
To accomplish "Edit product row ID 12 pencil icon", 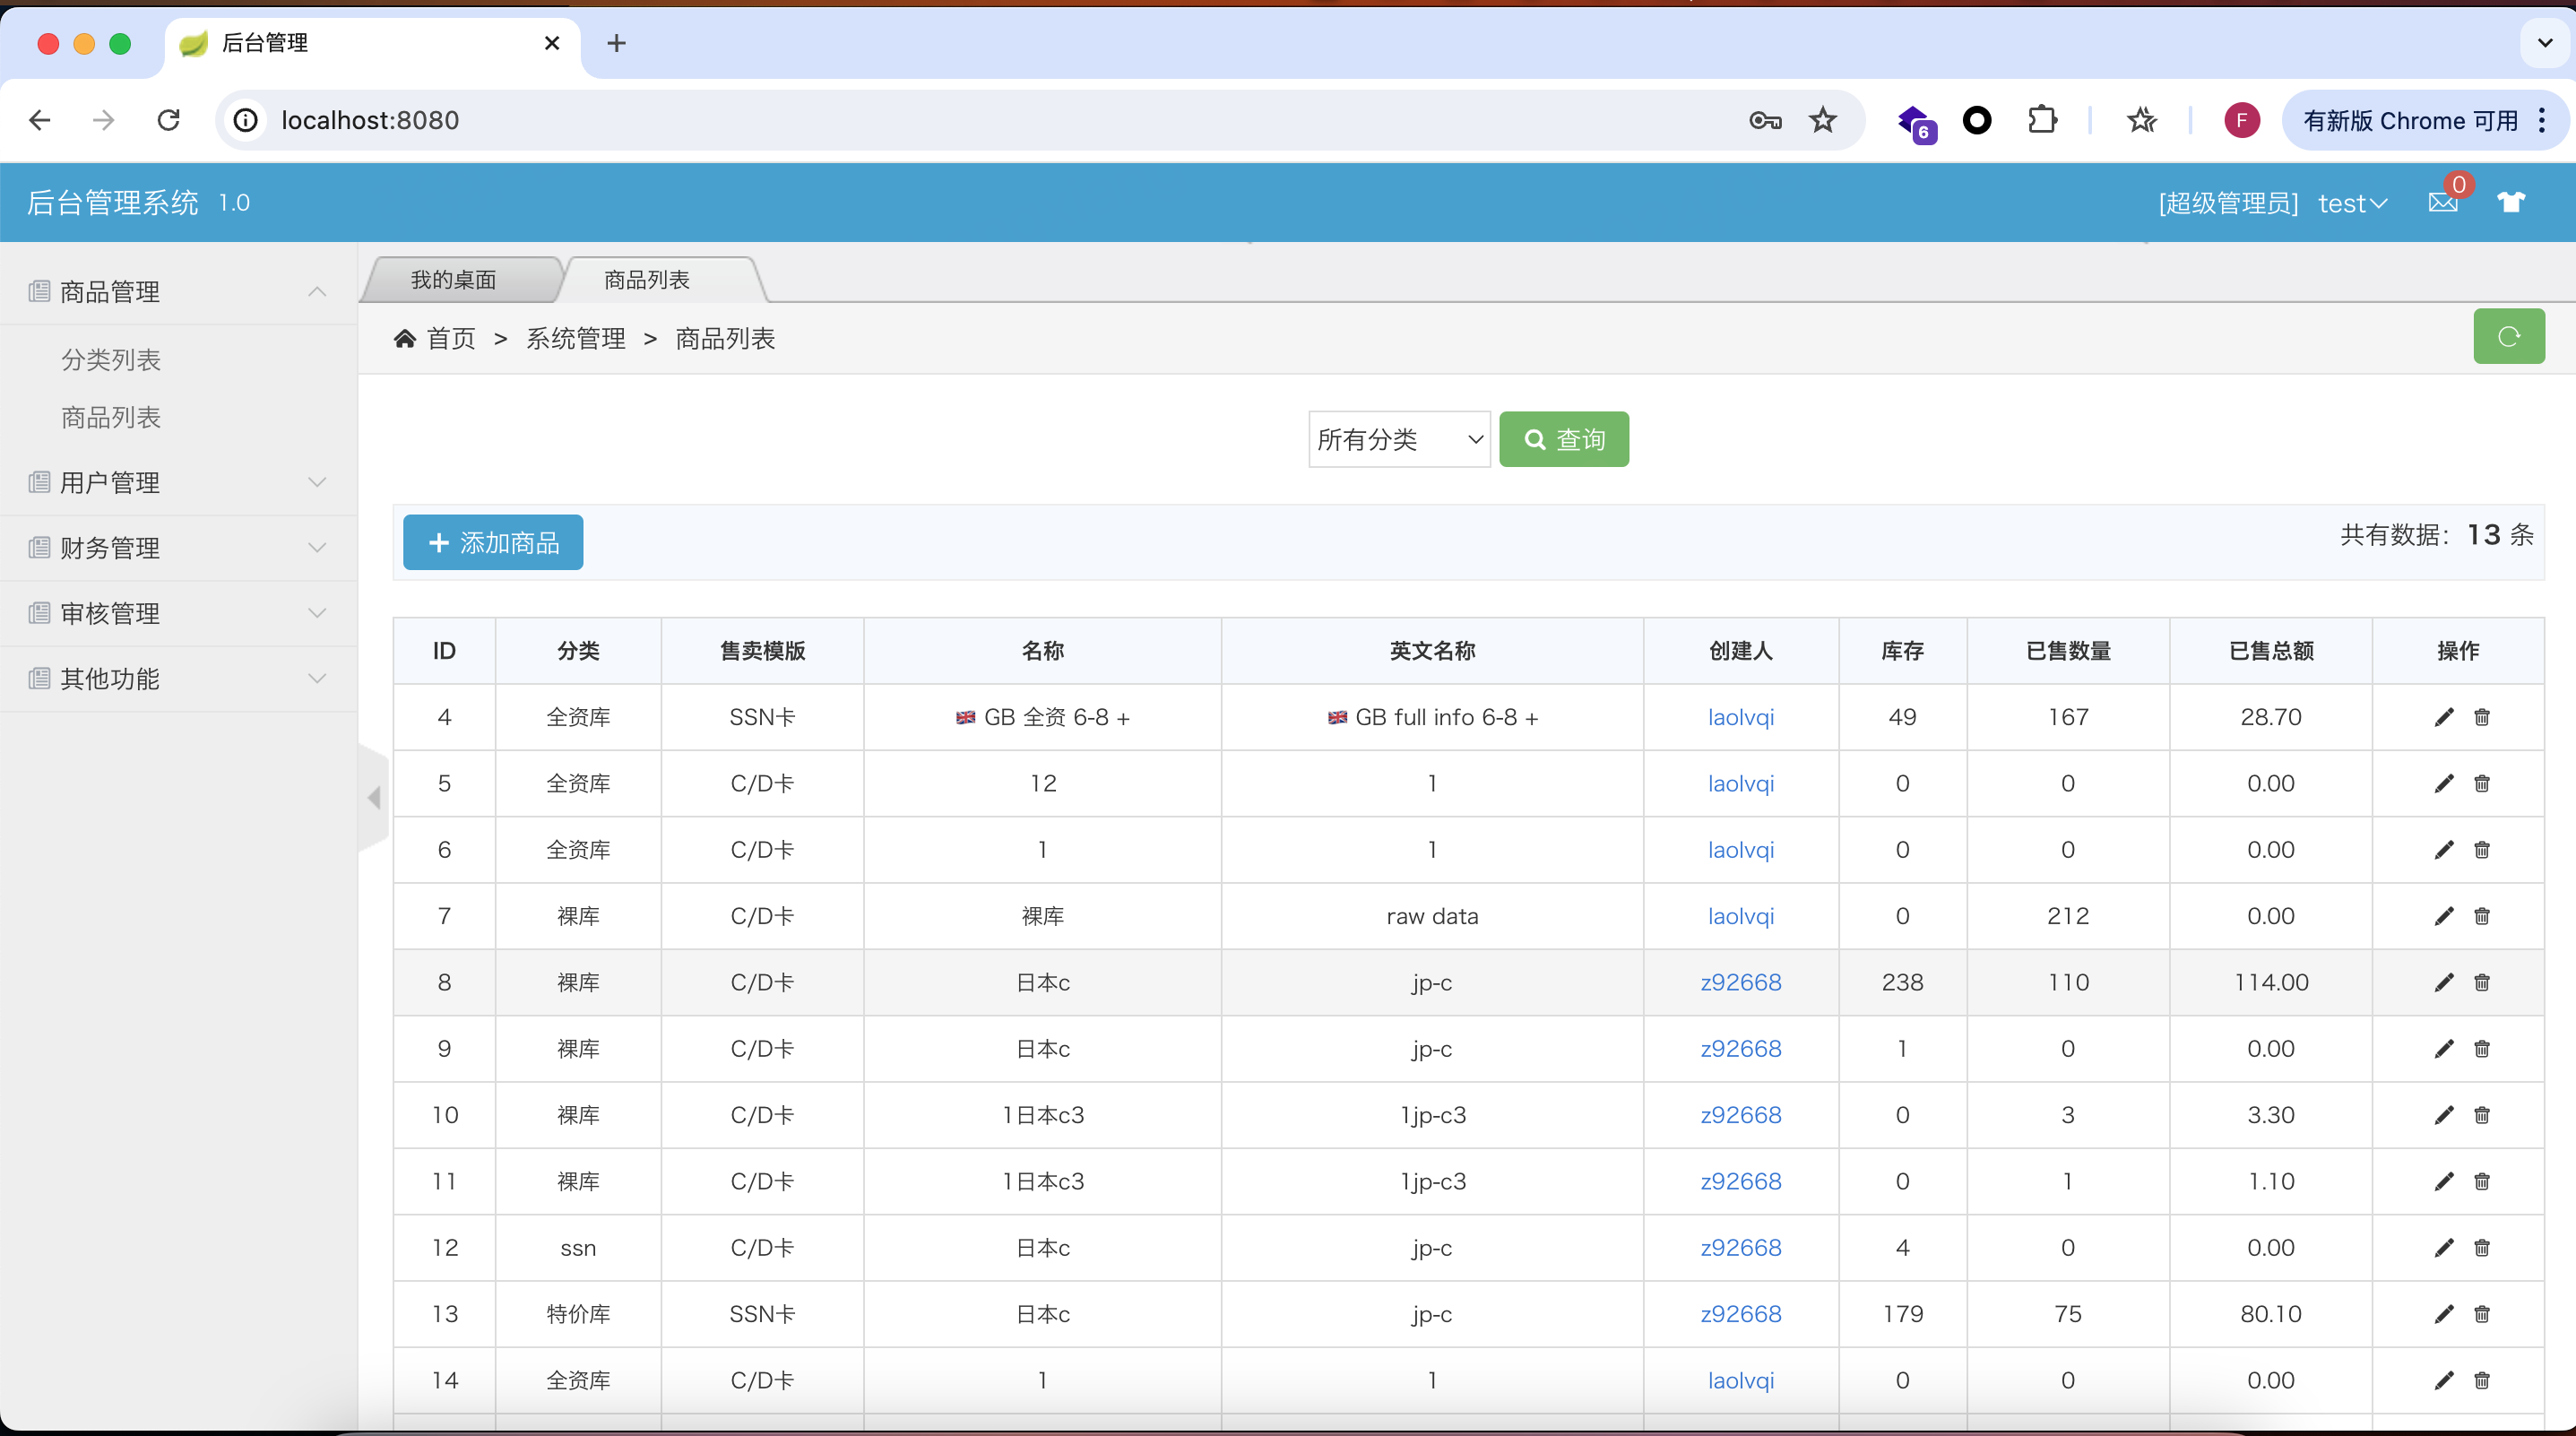I will (x=2443, y=1248).
